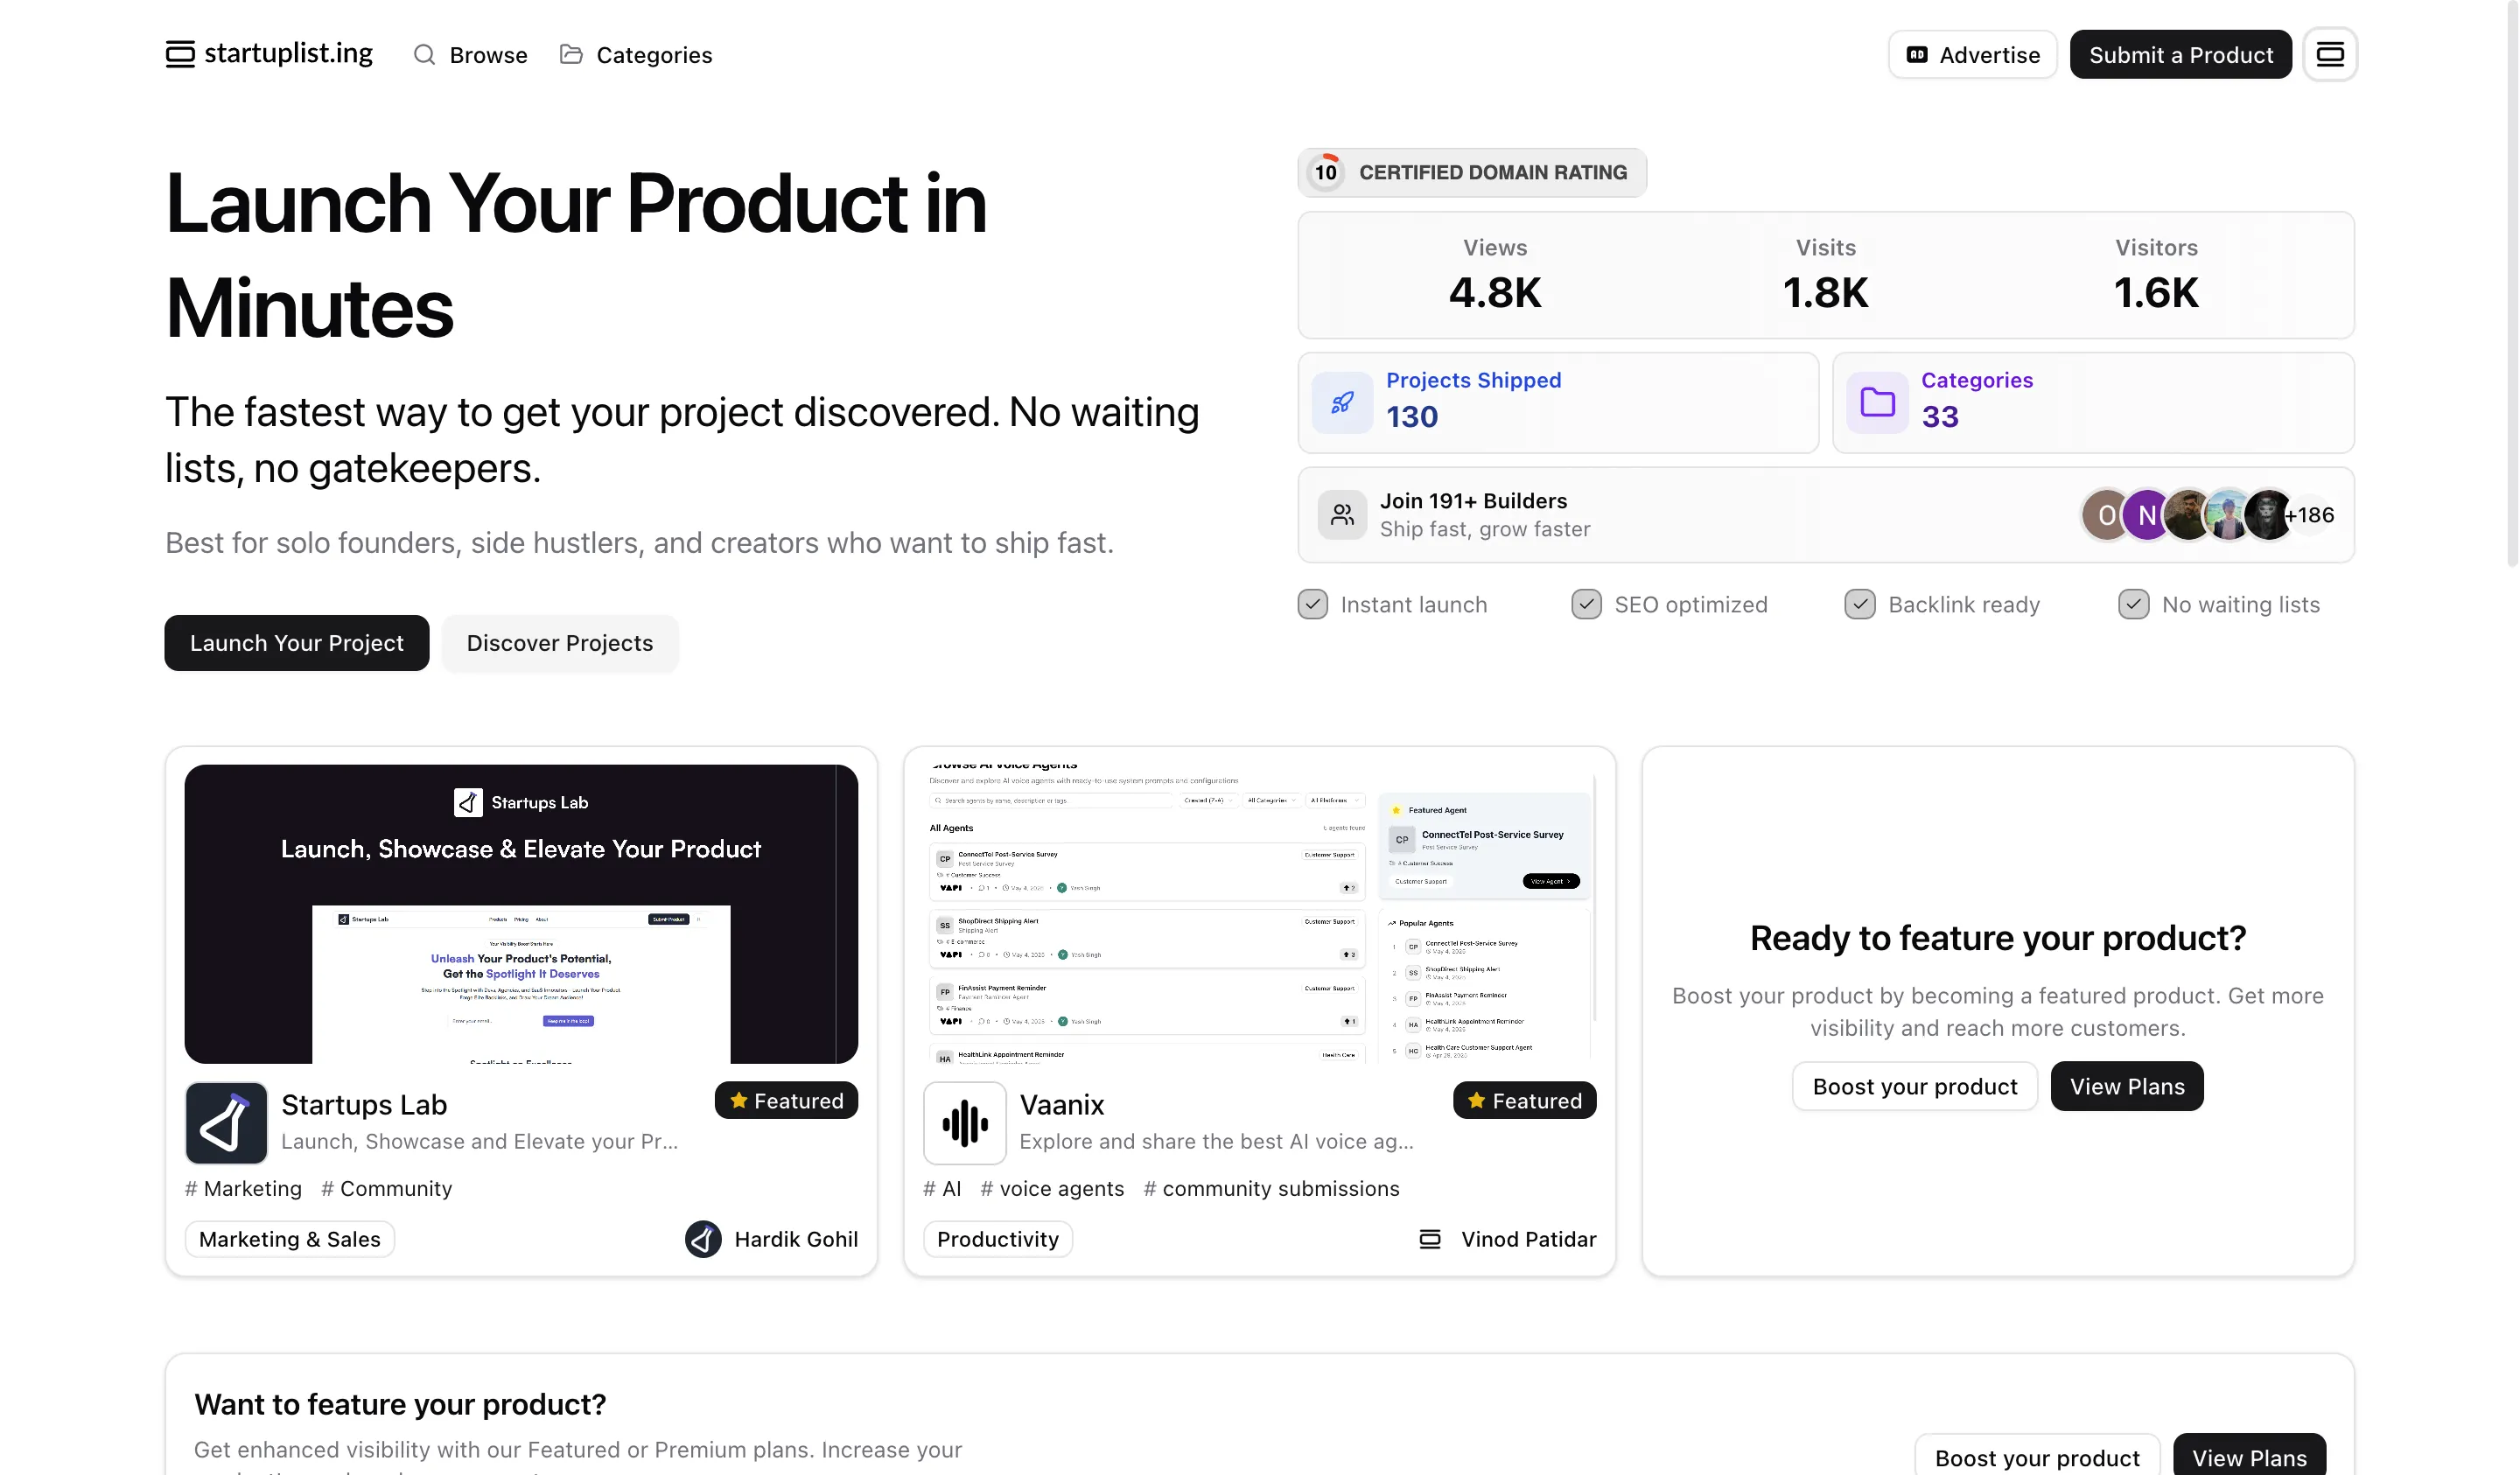2520x1475 pixels.
Task: Click the Startups Lab preview thumbnail
Action: [x=521, y=913]
